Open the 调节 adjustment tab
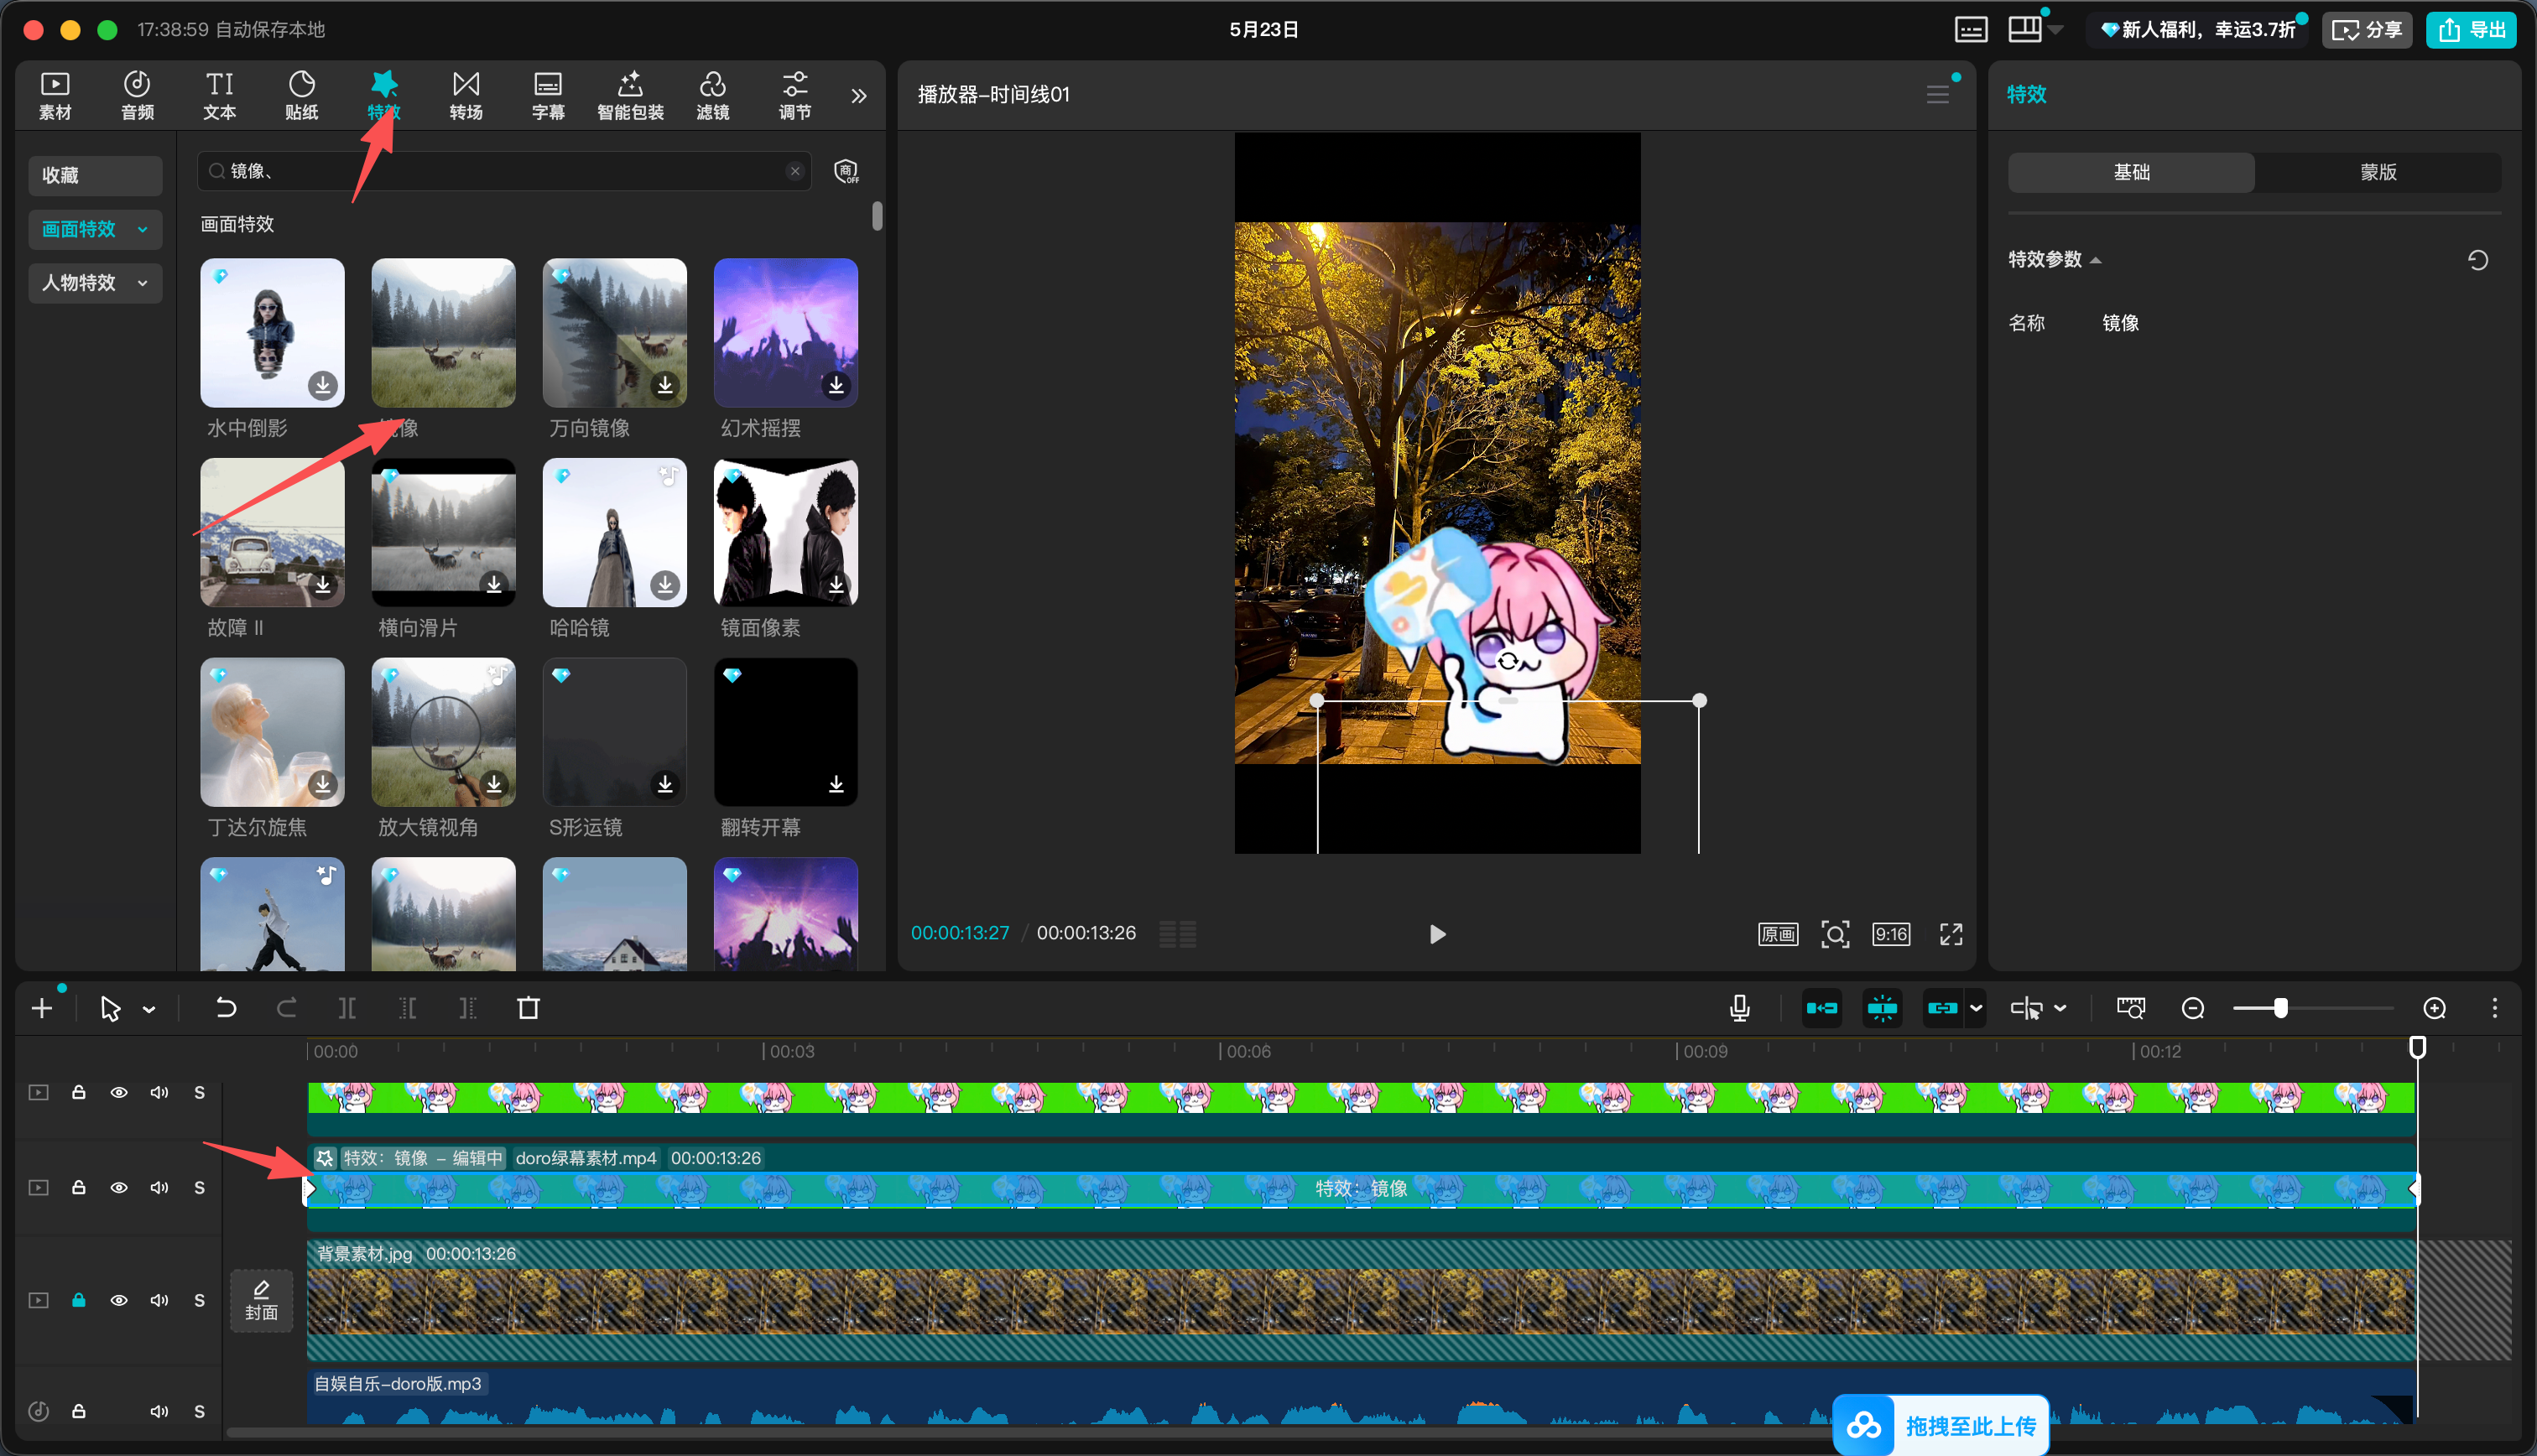Viewport: 2537px width, 1456px height. tap(795, 95)
